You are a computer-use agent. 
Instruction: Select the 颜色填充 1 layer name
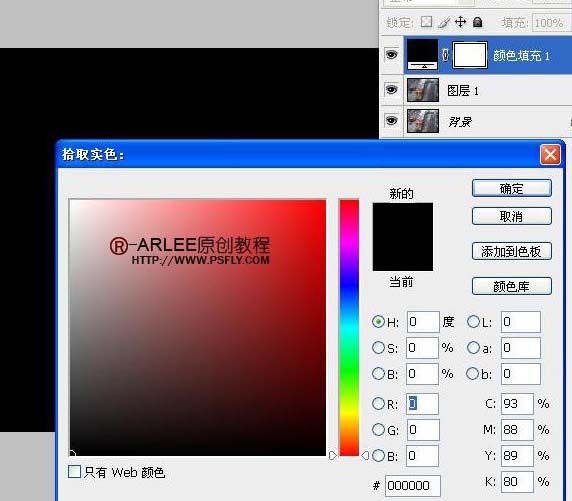click(x=521, y=55)
